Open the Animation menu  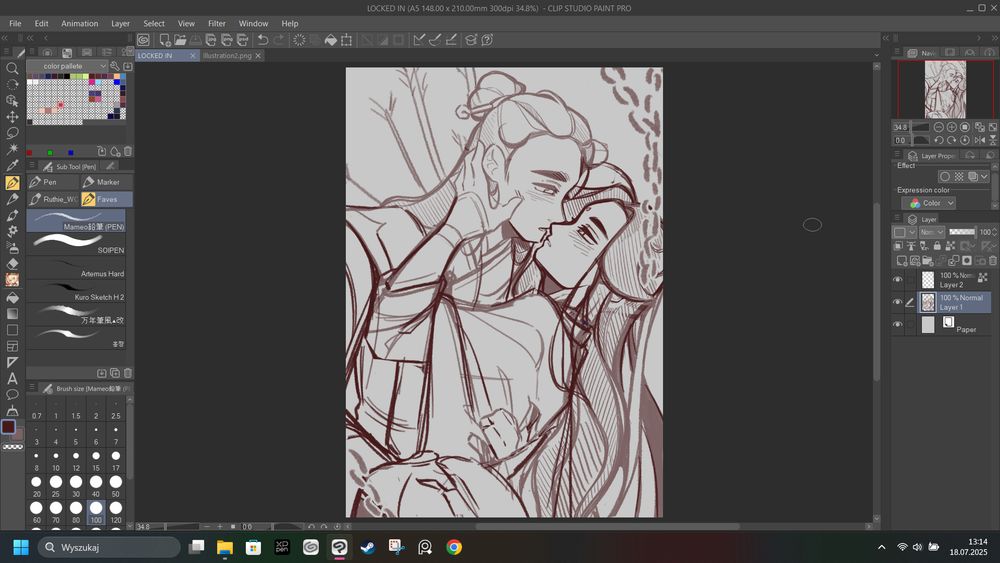pos(80,23)
